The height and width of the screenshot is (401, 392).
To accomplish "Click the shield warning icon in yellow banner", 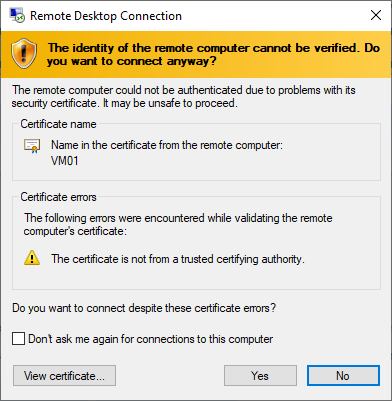I will click(24, 54).
